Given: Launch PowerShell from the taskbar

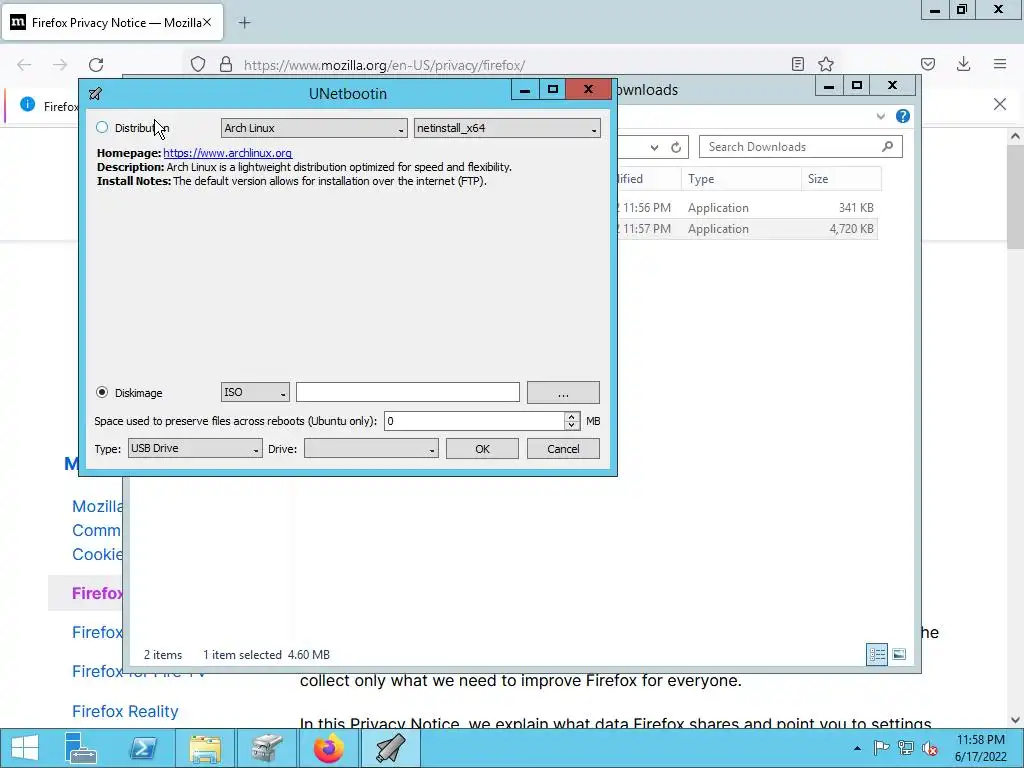Looking at the screenshot, I should [143, 748].
